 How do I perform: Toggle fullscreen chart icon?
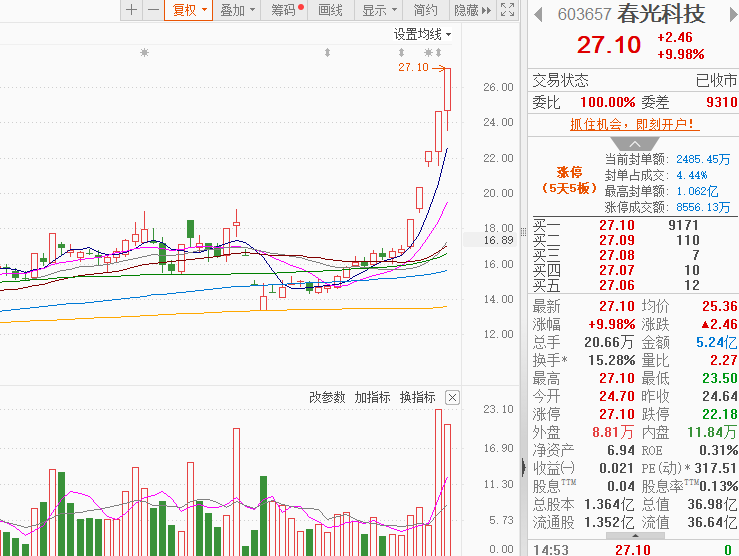click(508, 10)
